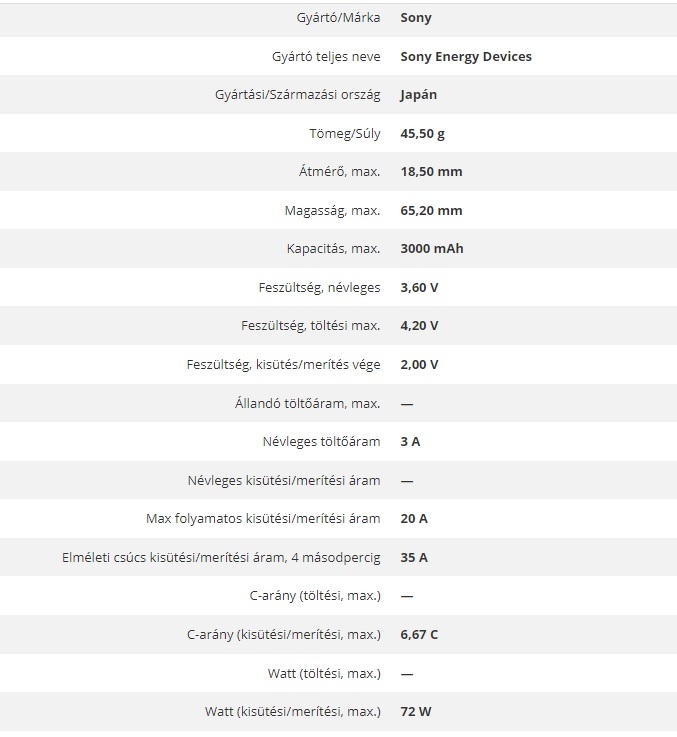Select the 'Kapacitás, max.' label
The height and width of the screenshot is (737, 677).
pyautogui.click(x=333, y=249)
